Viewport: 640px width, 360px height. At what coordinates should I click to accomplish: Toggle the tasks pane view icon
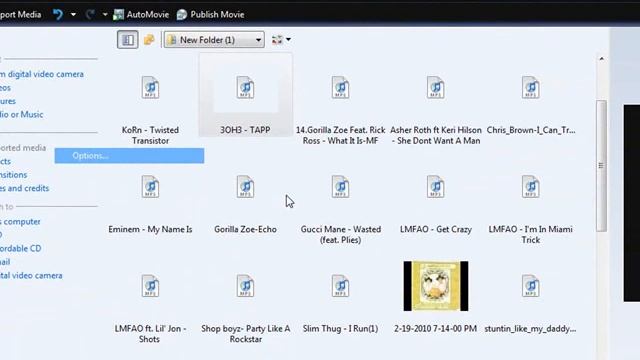coord(128,40)
